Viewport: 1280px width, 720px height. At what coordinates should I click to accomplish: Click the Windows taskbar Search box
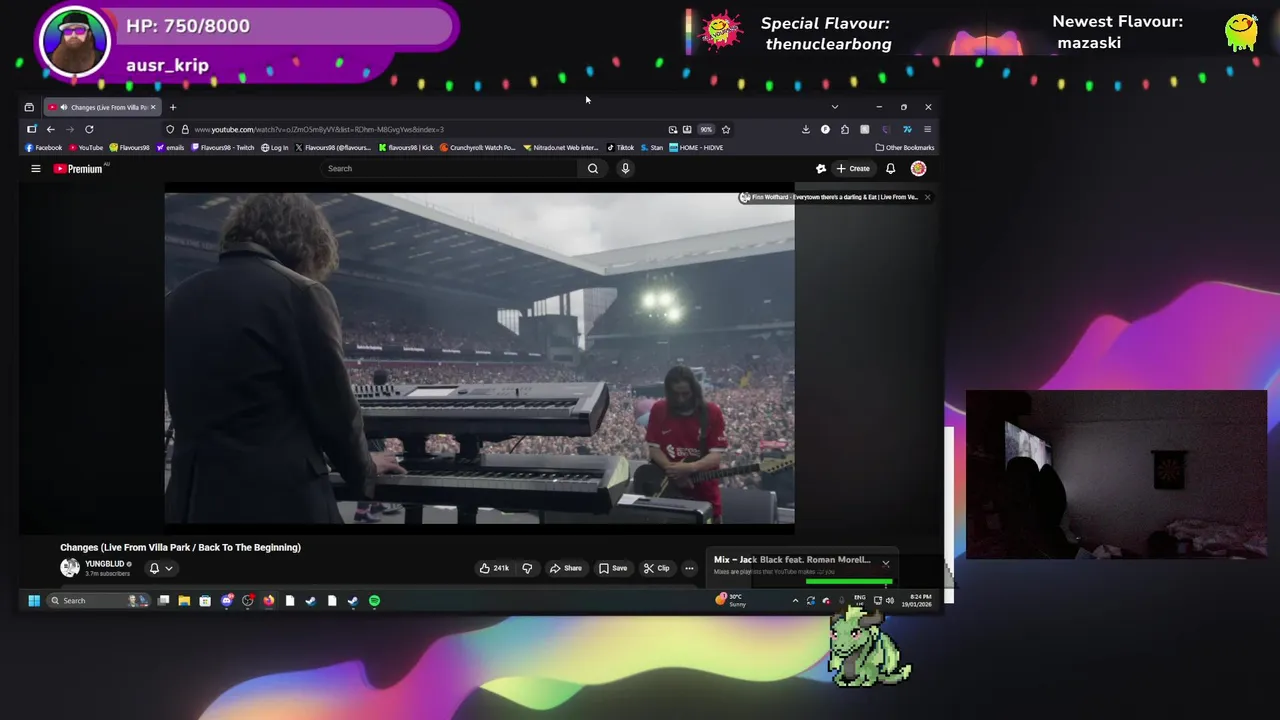(x=97, y=601)
